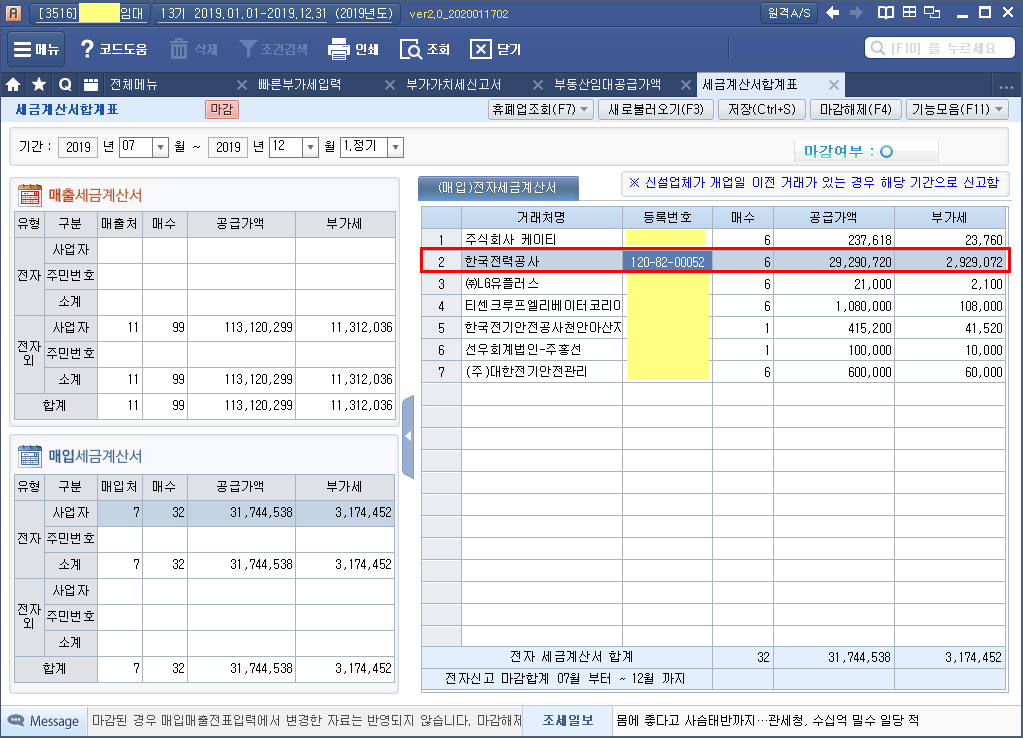Viewport: 1023px width, 738px height.
Task: Switch to 부가가치세신고서 tab
Action: (453, 85)
